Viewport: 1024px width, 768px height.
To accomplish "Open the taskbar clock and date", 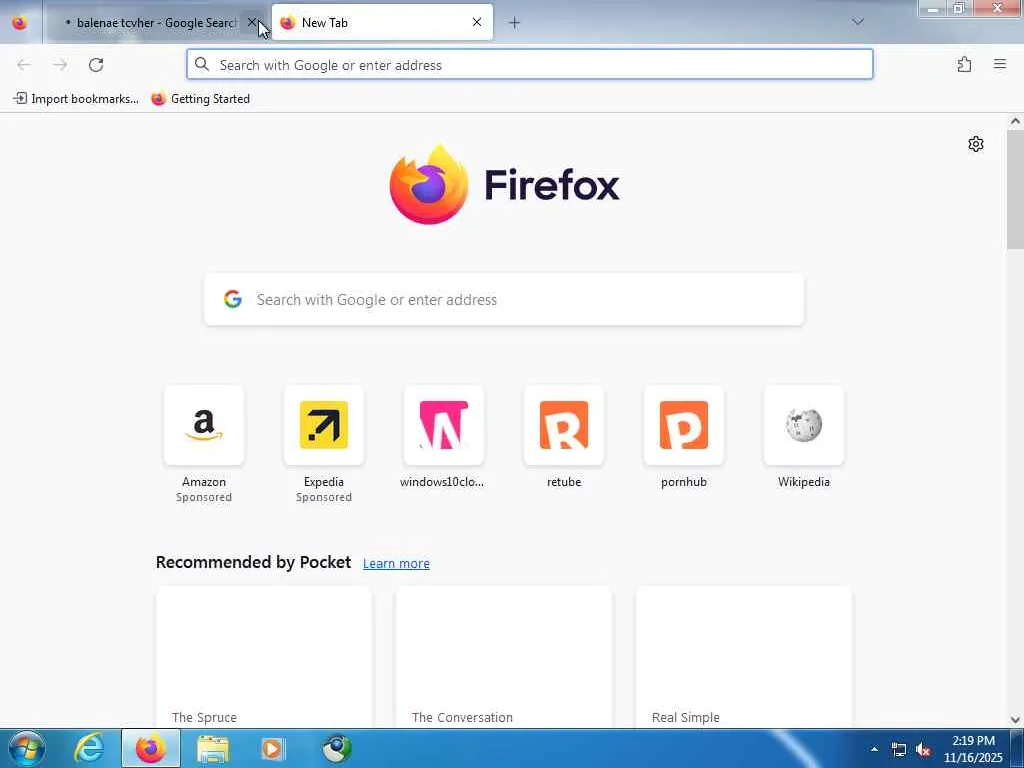I will pyautogui.click(x=973, y=749).
